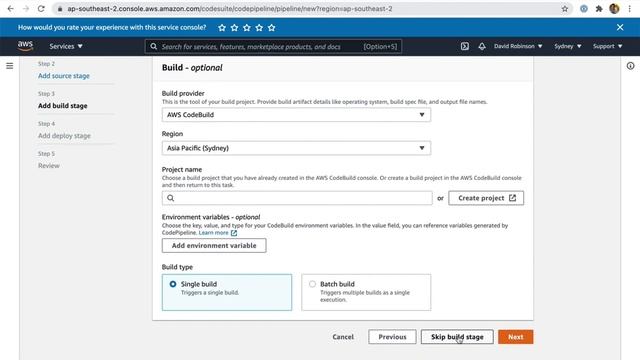Rate the console four stars
Screen dimensions: 640x360
coord(259,28)
